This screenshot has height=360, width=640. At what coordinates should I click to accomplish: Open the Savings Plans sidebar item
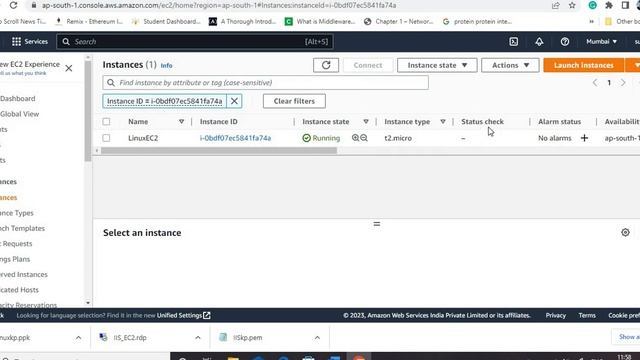[x=15, y=259]
